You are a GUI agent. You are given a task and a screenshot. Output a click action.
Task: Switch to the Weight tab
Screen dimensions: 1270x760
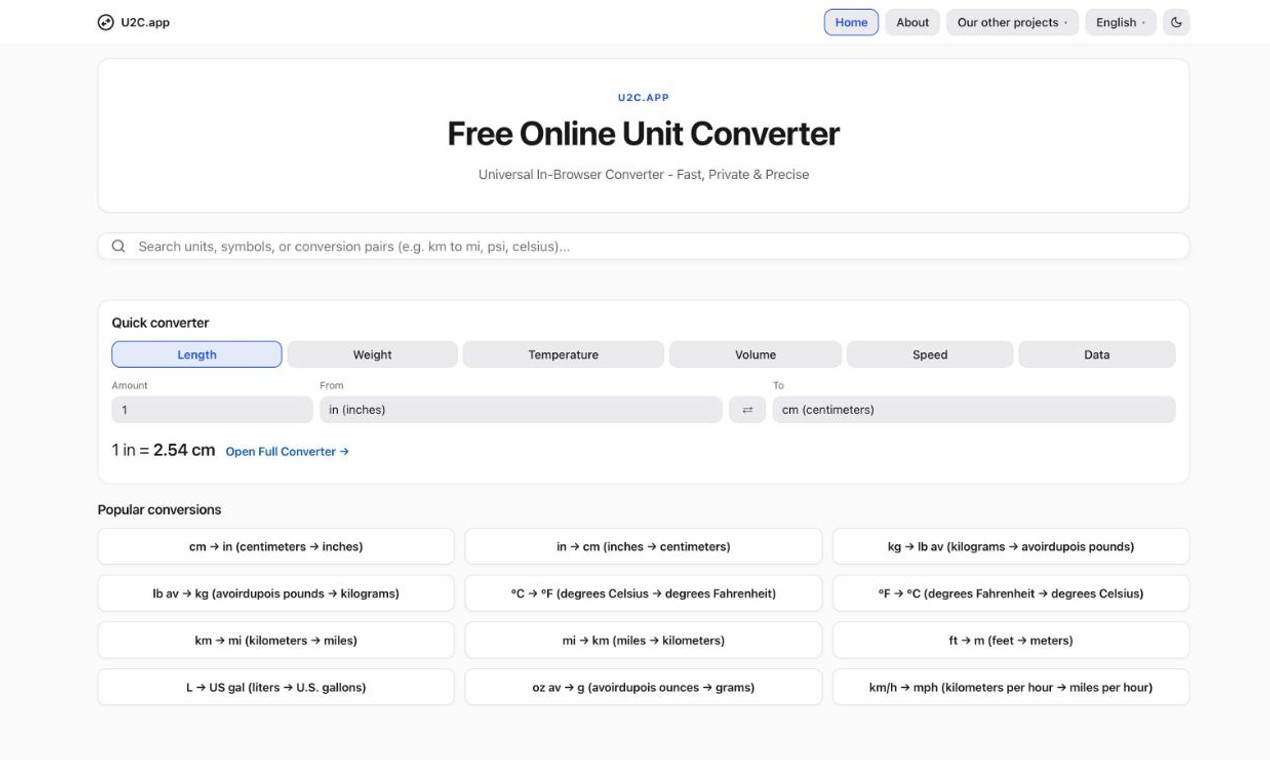coord(372,354)
